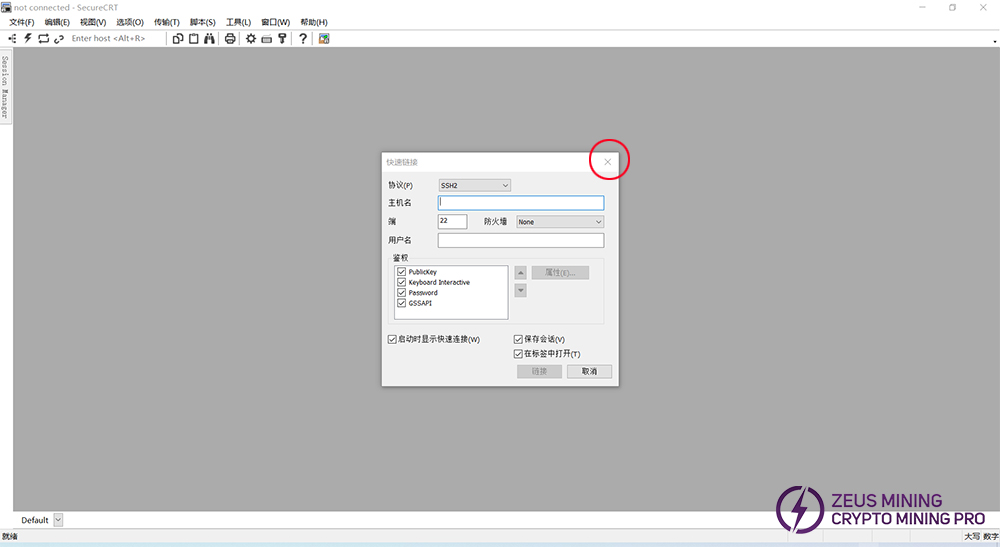Open the 文件(F) menu

[x=21, y=22]
